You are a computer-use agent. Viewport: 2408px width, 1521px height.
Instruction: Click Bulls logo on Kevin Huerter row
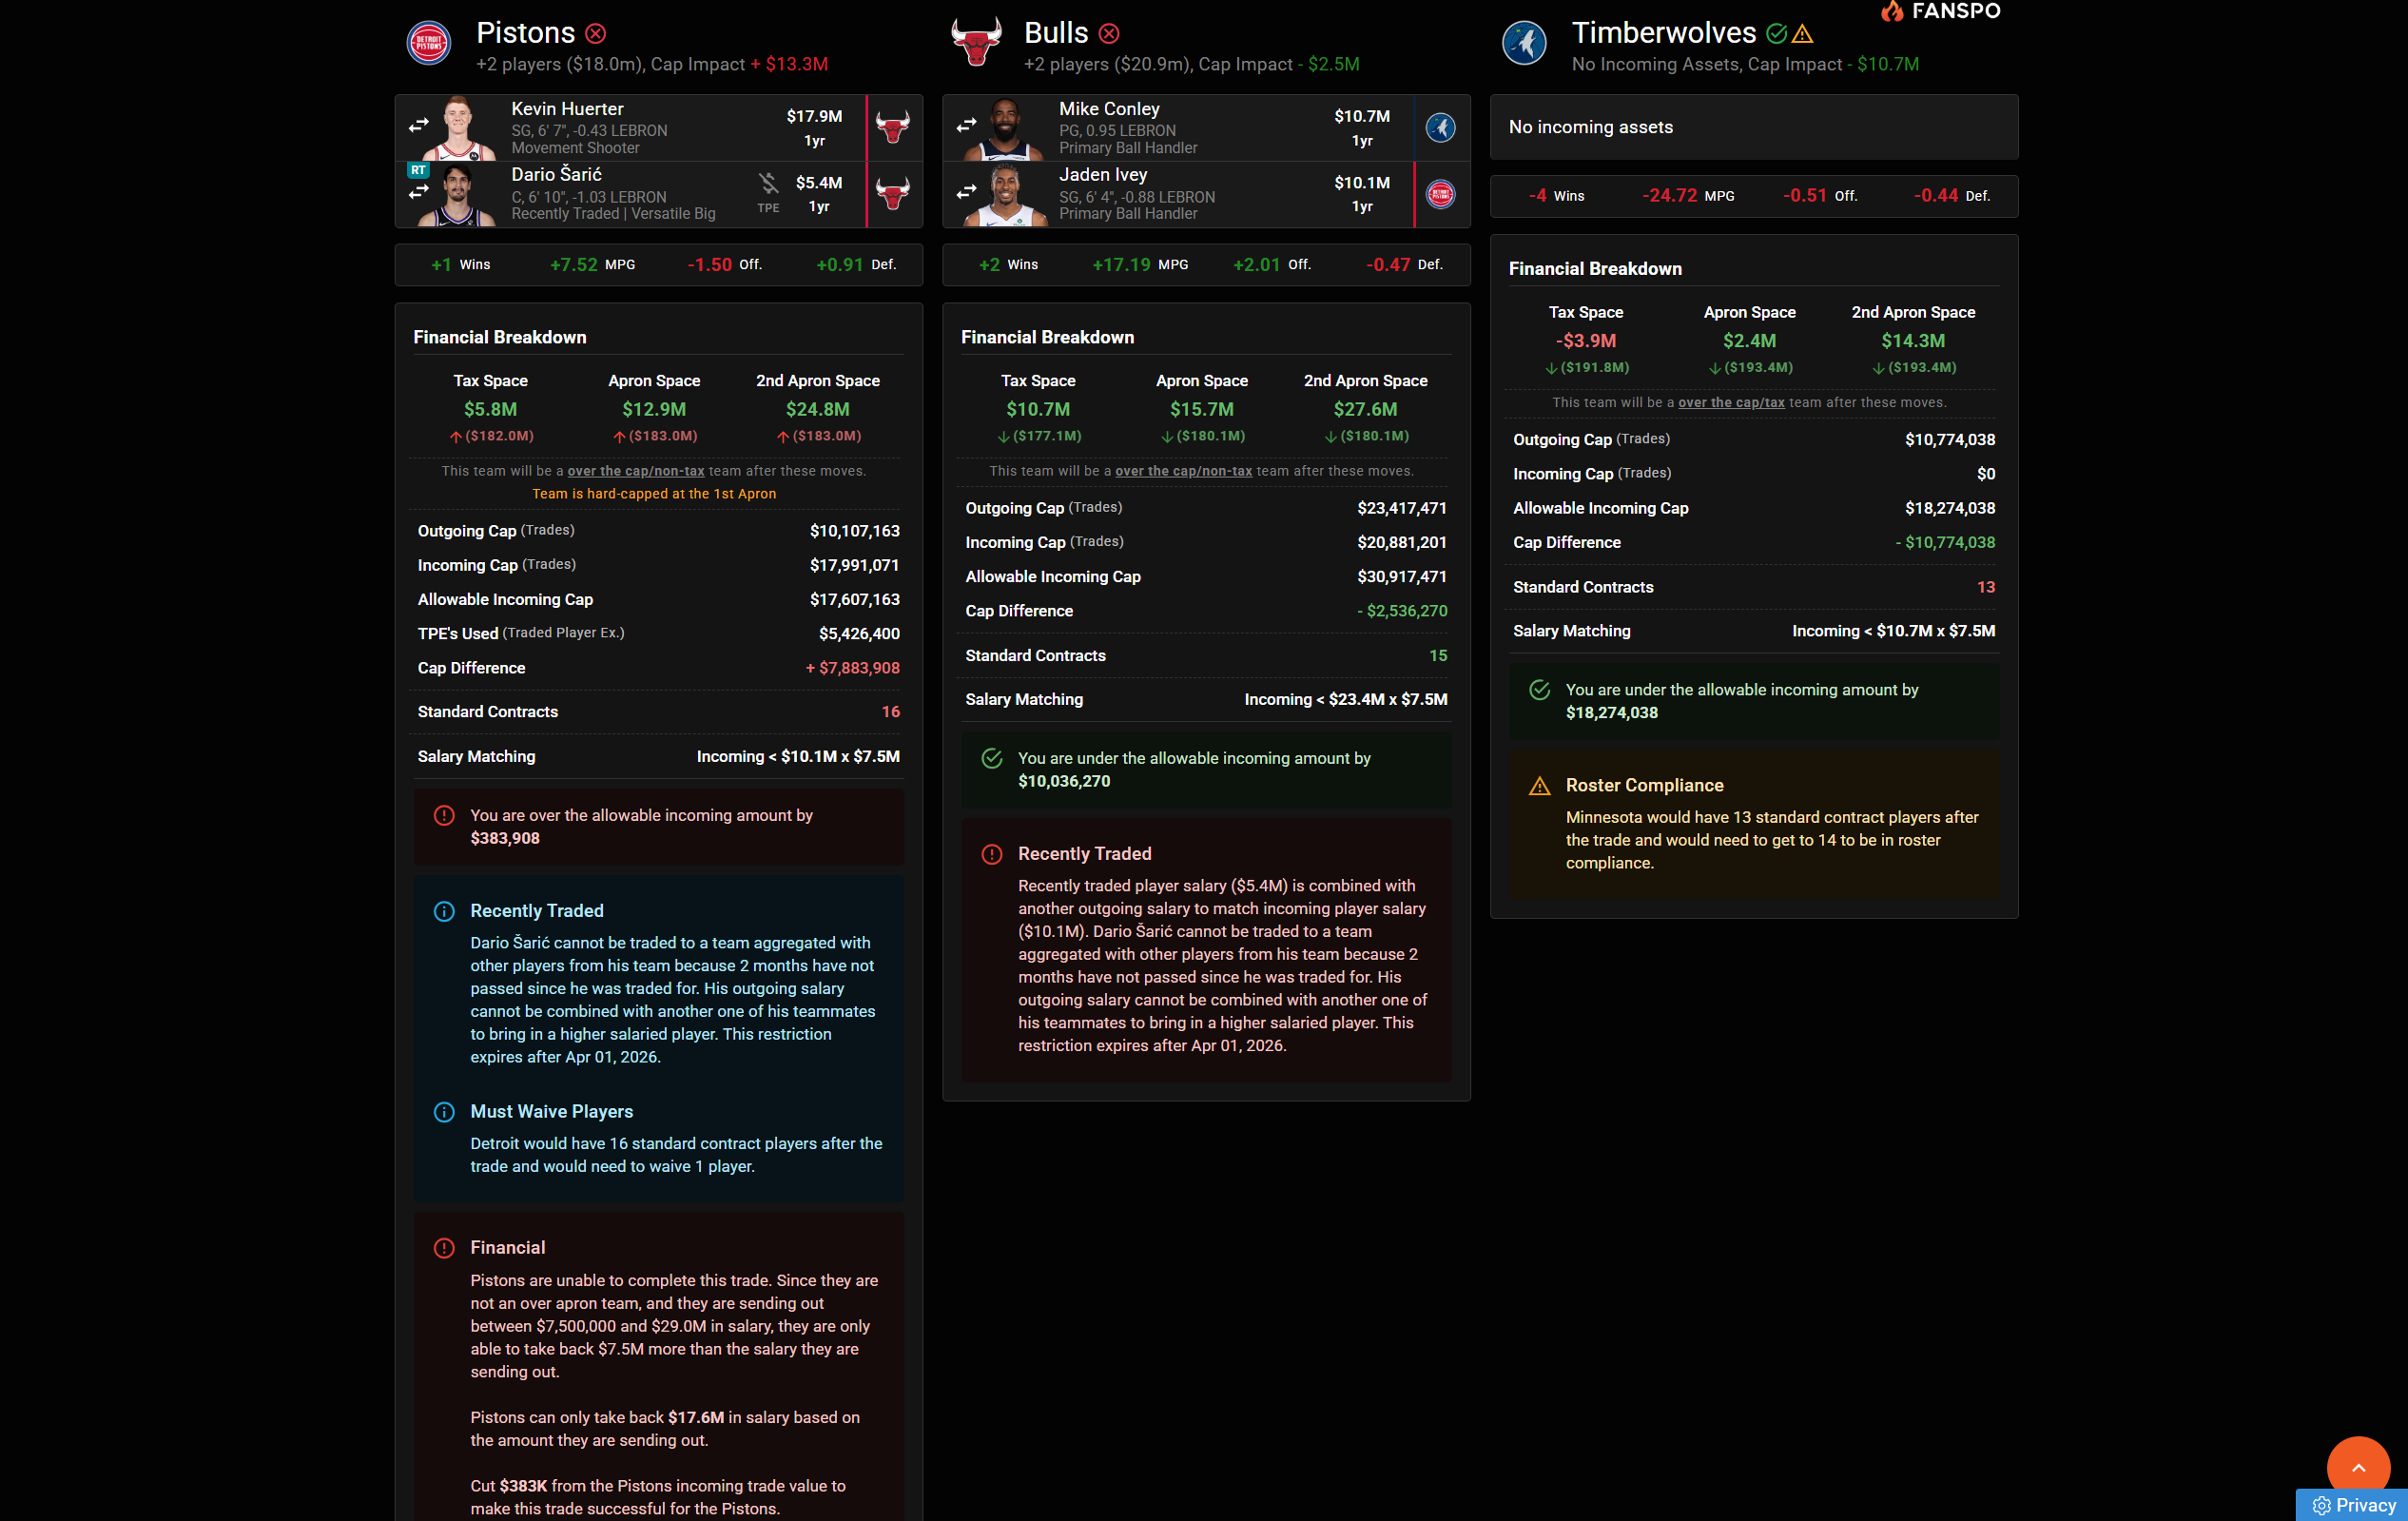point(893,127)
